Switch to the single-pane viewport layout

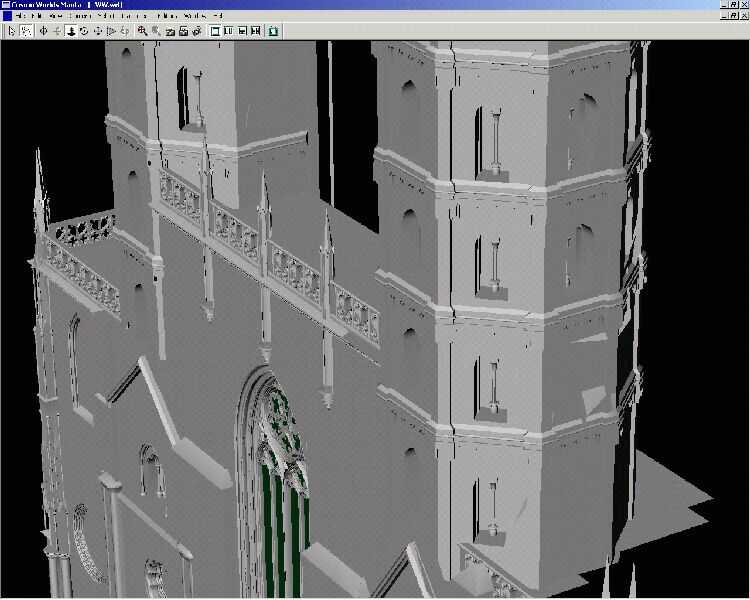216,31
